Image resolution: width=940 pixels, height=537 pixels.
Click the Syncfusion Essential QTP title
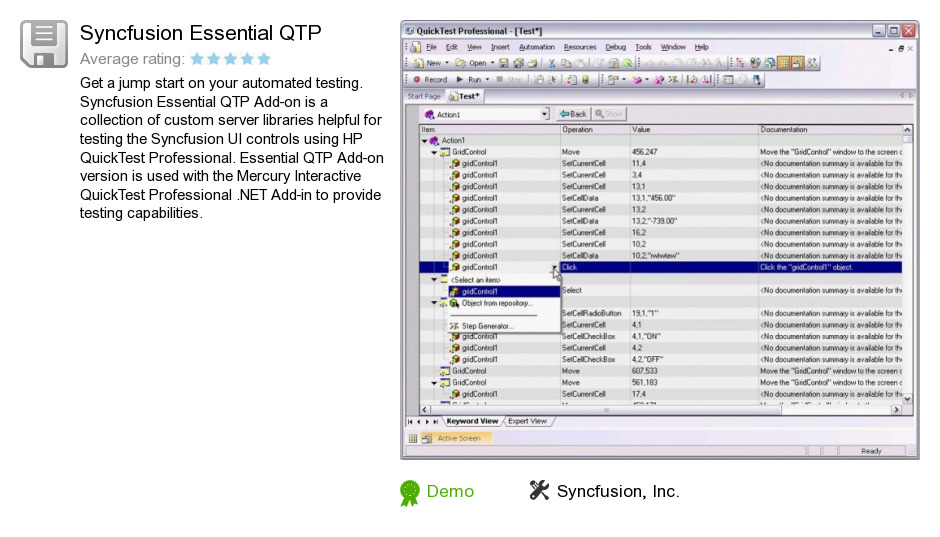coord(200,33)
